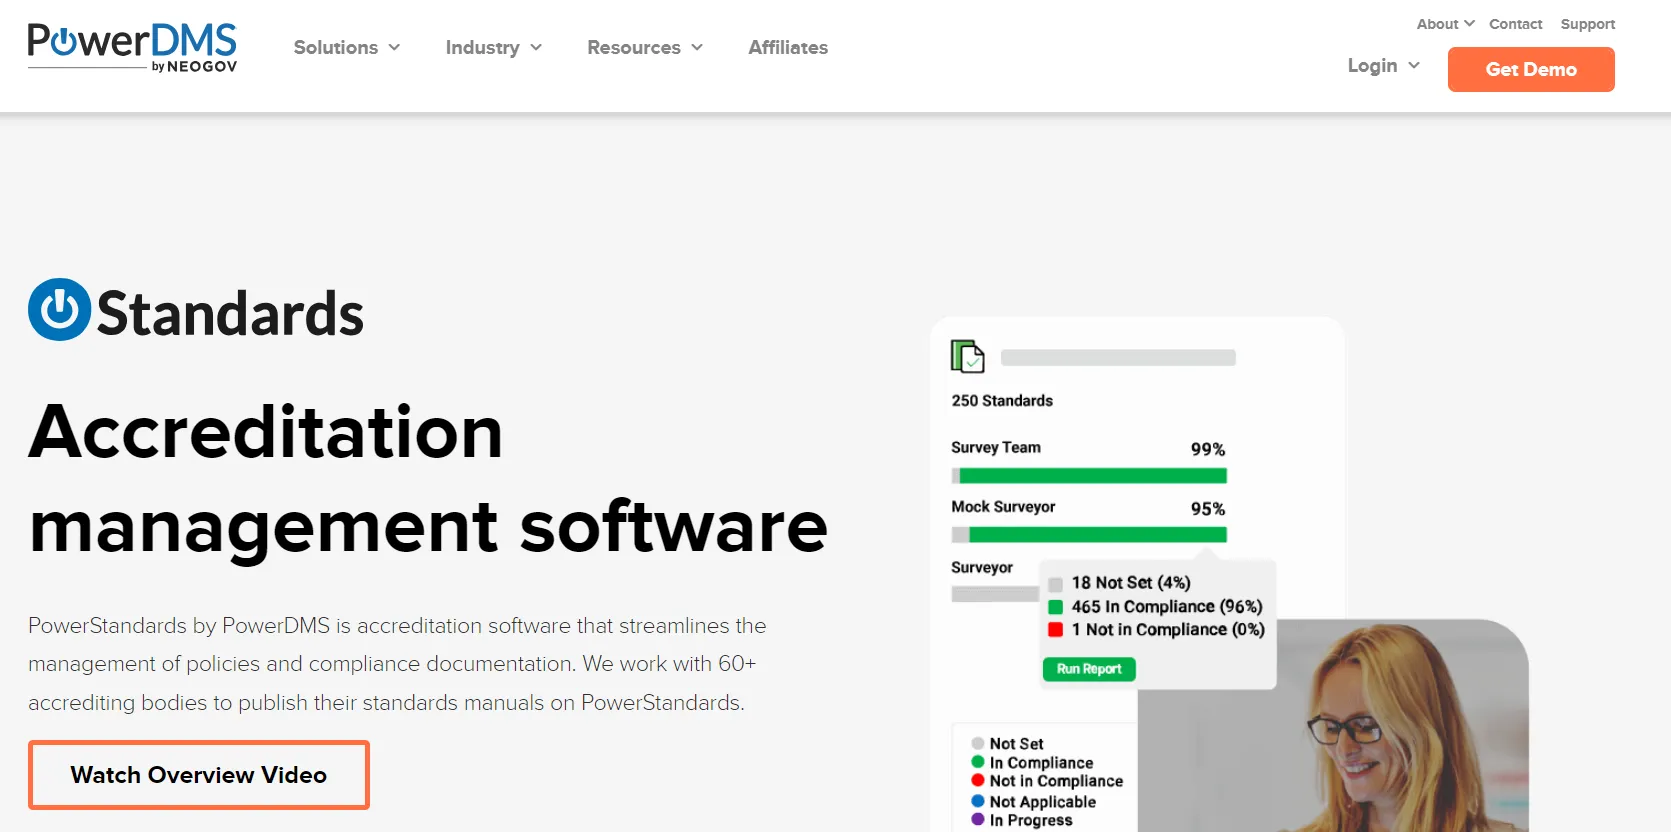1671x832 pixels.
Task: Click the '95%' value
Action: pos(1208,509)
